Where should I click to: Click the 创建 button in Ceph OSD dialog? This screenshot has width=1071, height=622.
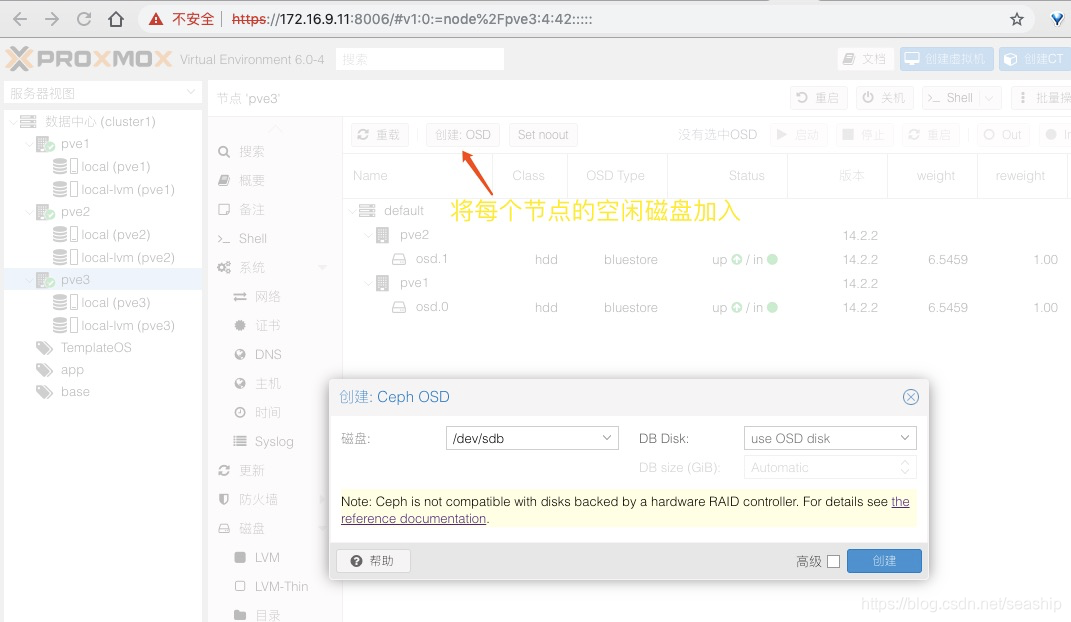click(x=884, y=561)
